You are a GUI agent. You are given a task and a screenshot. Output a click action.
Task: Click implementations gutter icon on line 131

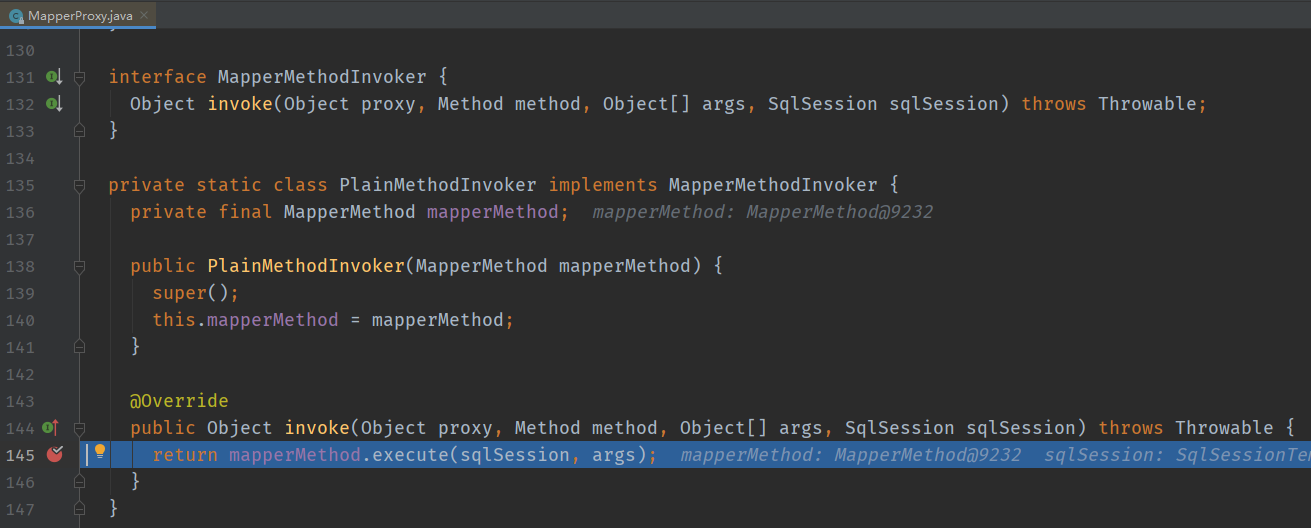[x=54, y=77]
